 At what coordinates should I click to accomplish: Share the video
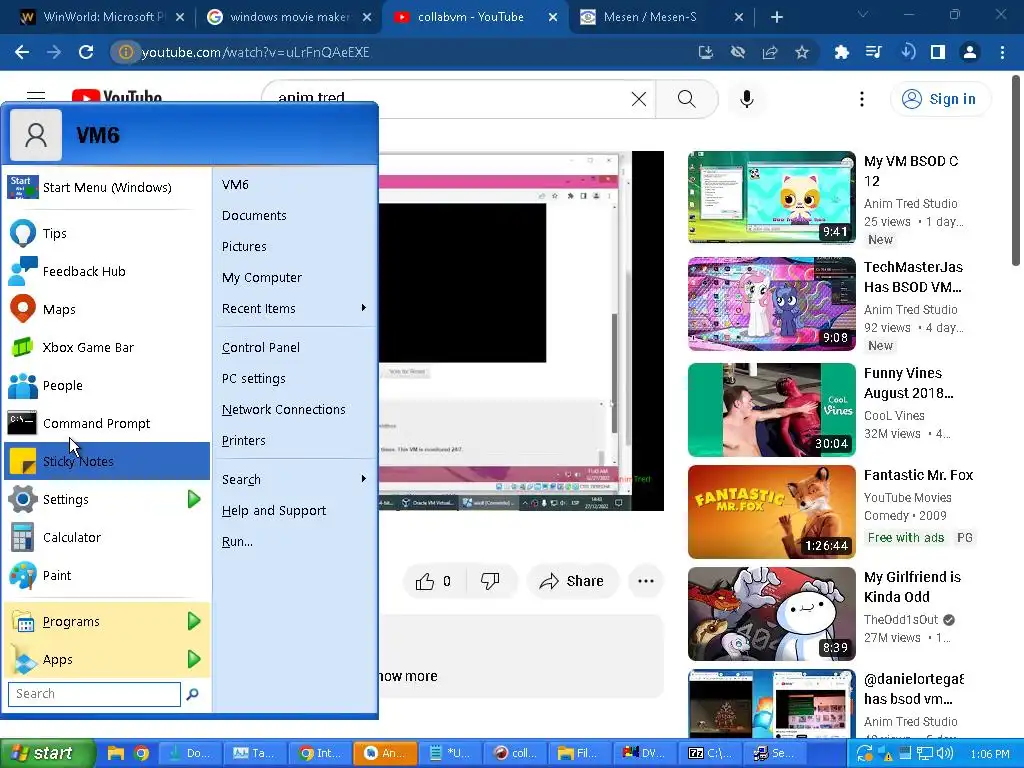(572, 581)
